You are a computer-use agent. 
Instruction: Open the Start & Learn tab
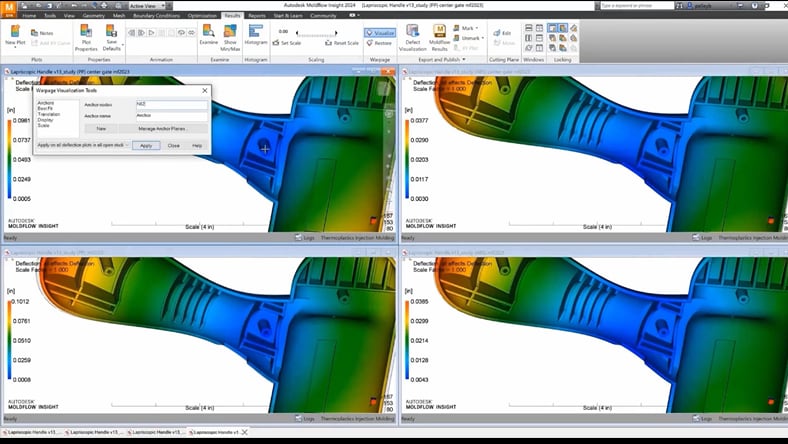(x=288, y=16)
